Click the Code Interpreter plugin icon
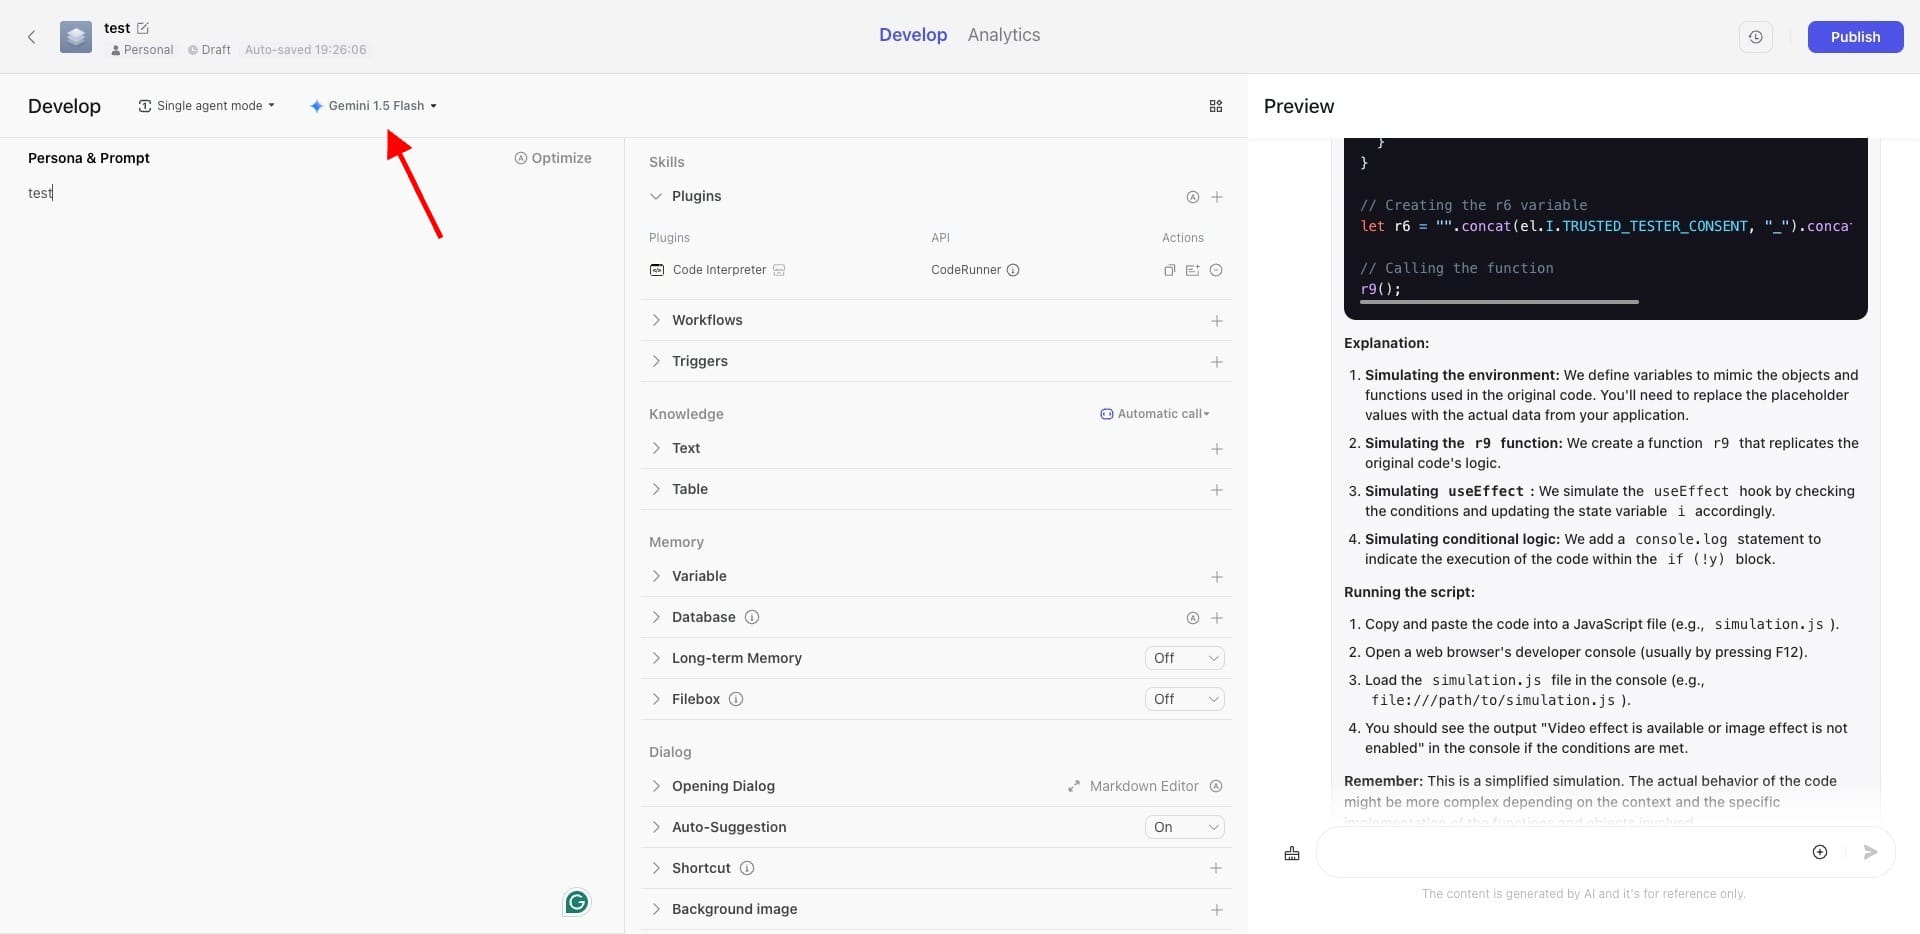Viewport: 1920px width, 934px height. point(656,270)
